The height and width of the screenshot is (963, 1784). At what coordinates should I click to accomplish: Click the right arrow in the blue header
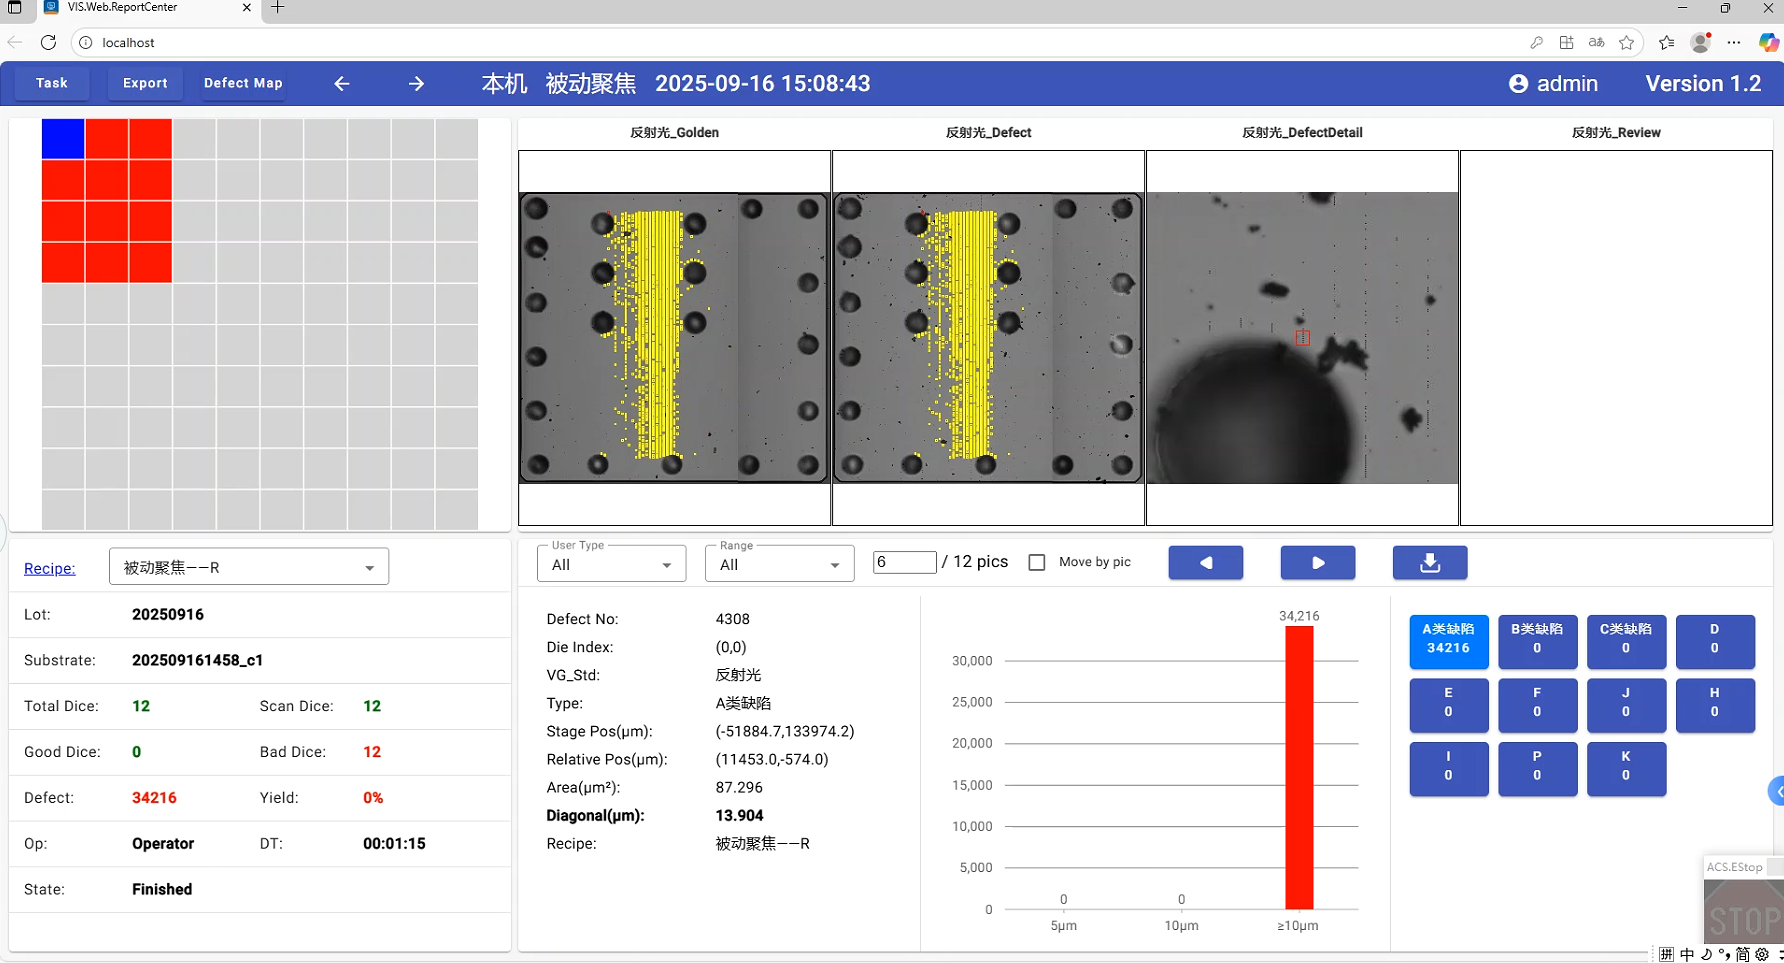click(416, 84)
